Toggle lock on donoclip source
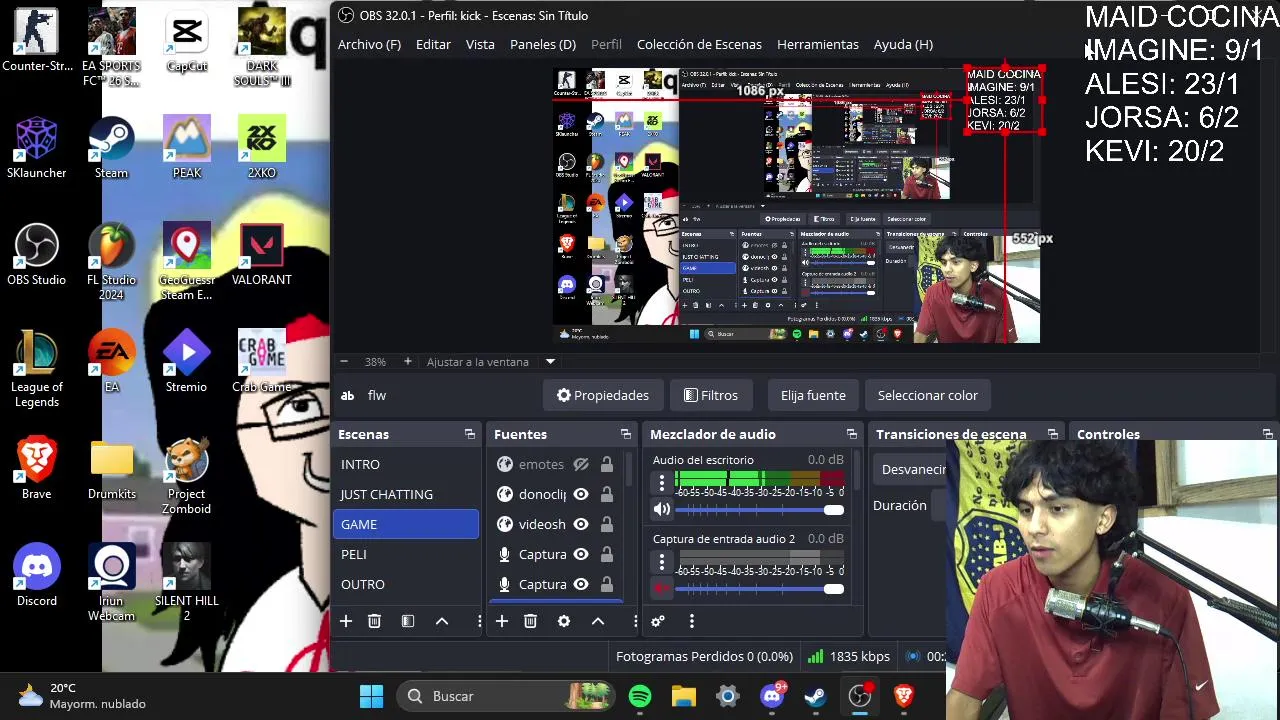 (607, 494)
